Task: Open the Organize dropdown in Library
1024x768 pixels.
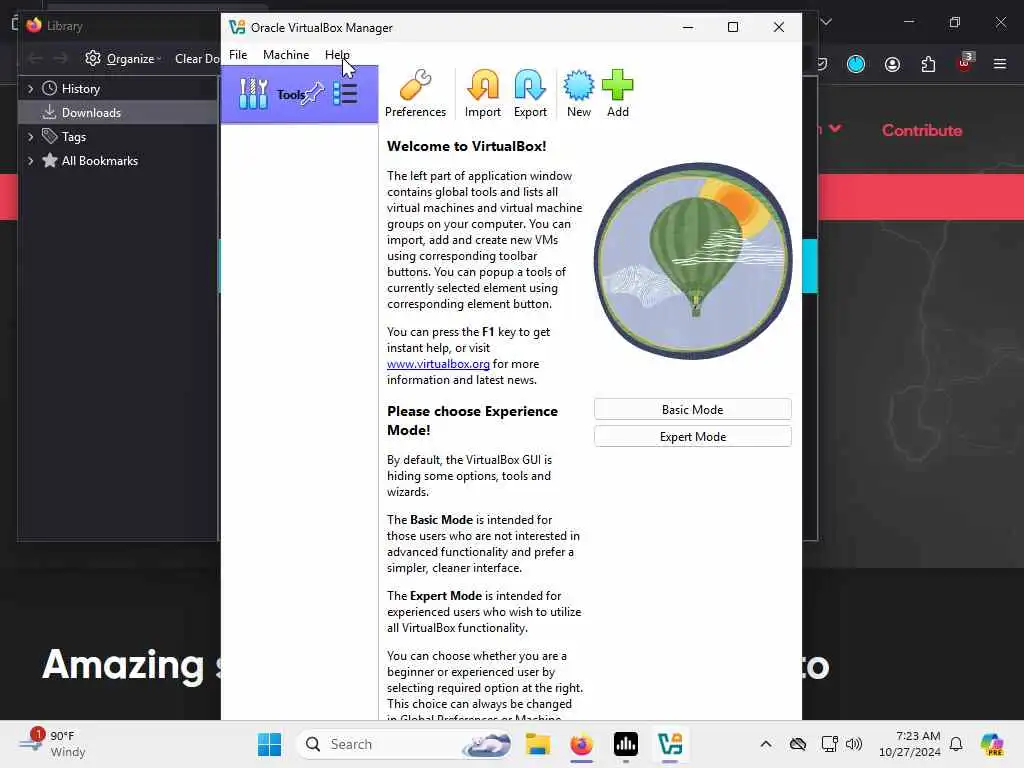Action: (123, 58)
